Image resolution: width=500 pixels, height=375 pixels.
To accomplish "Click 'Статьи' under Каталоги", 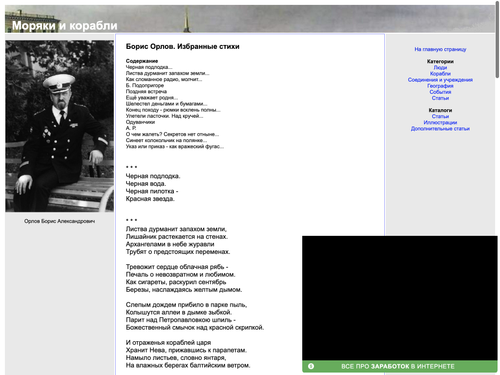I will coord(440,116).
